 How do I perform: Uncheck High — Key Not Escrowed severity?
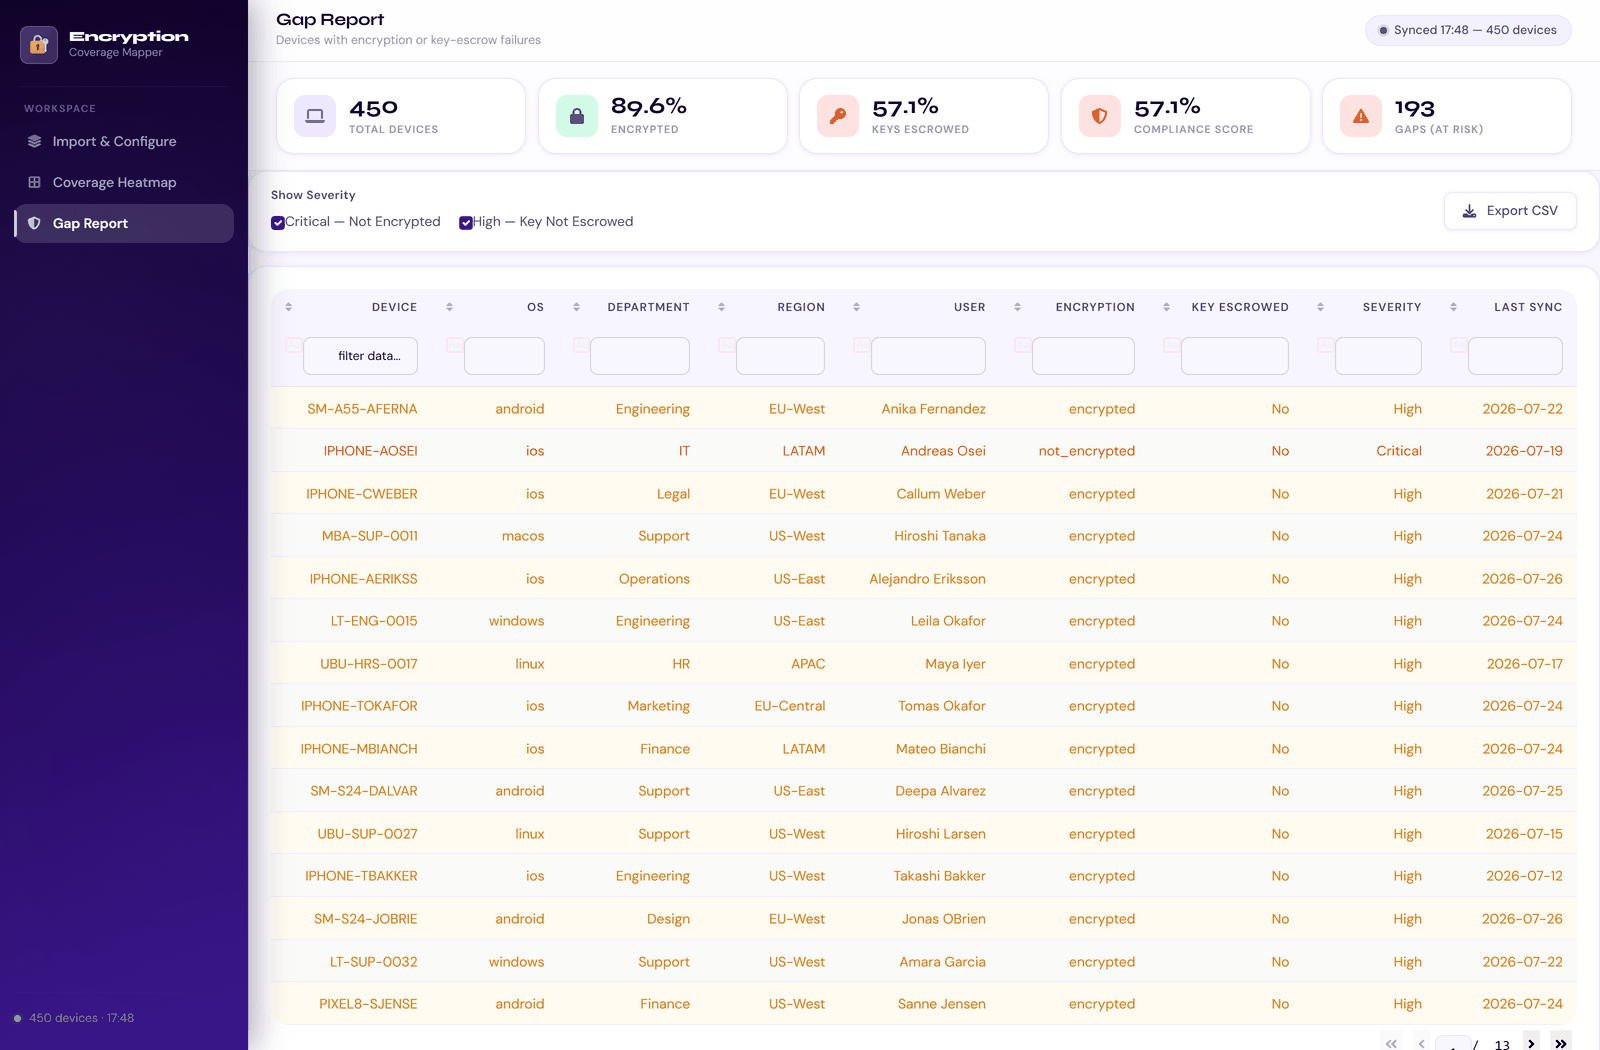tap(466, 223)
